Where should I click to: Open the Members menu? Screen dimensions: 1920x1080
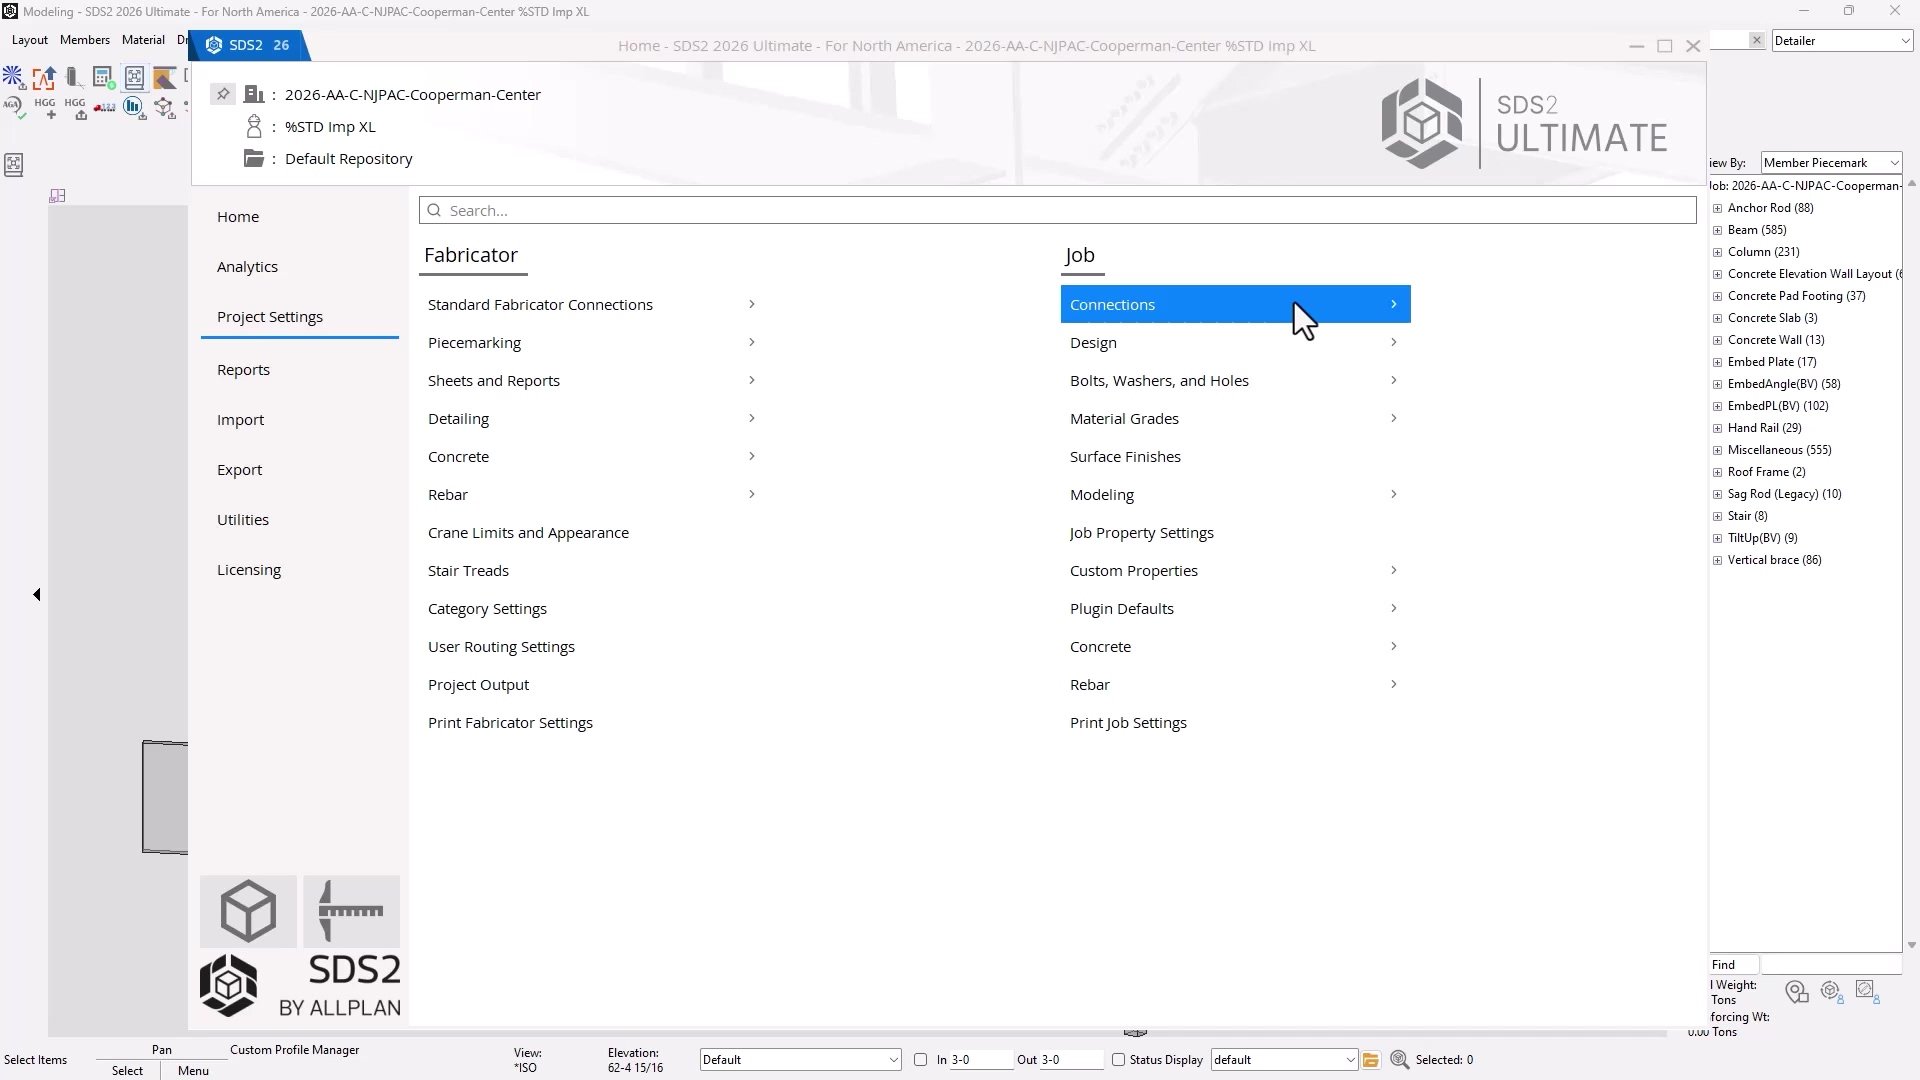[85, 40]
